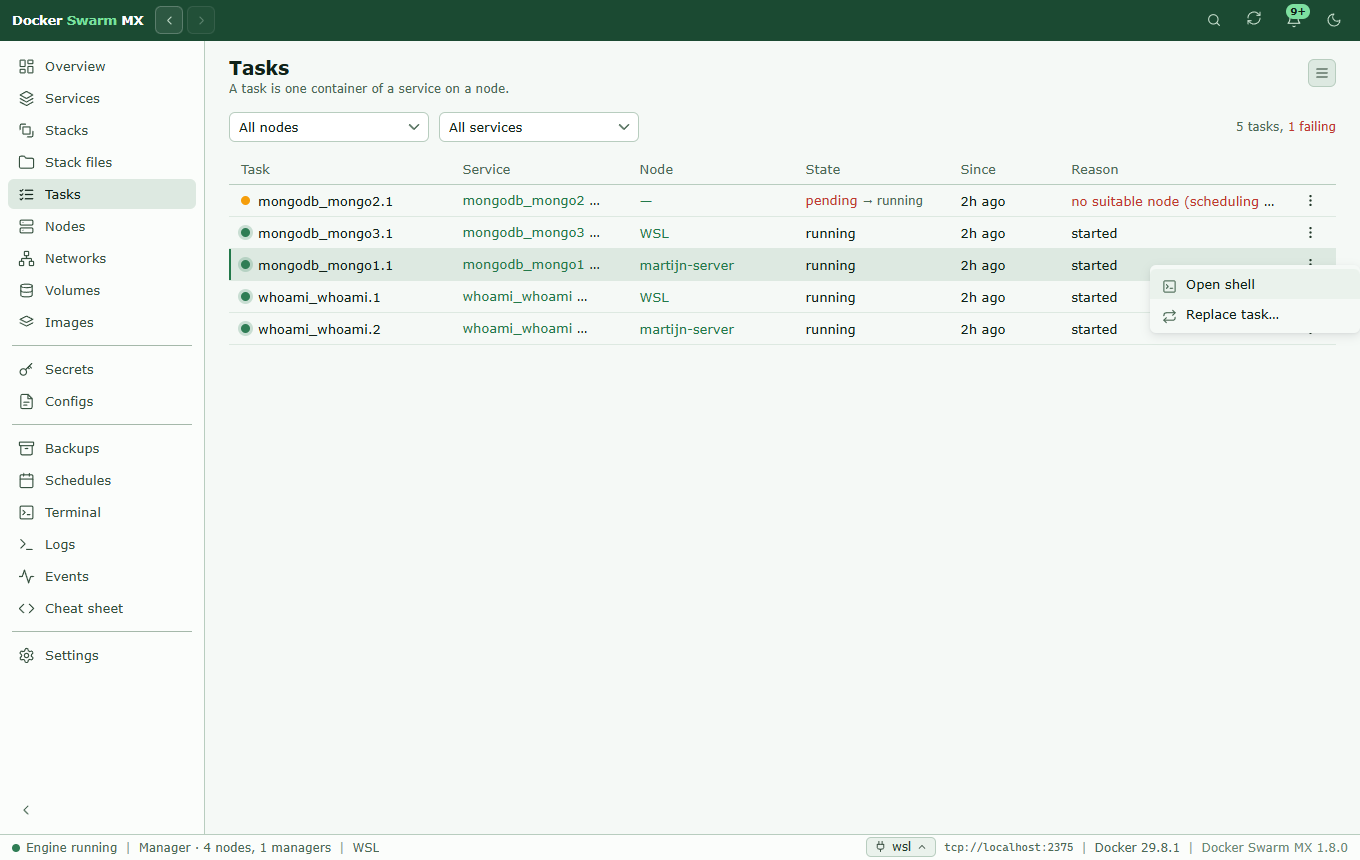Viewport: 1360px width, 860px height.
Task: Open the Schedules page
Action: (x=101, y=480)
